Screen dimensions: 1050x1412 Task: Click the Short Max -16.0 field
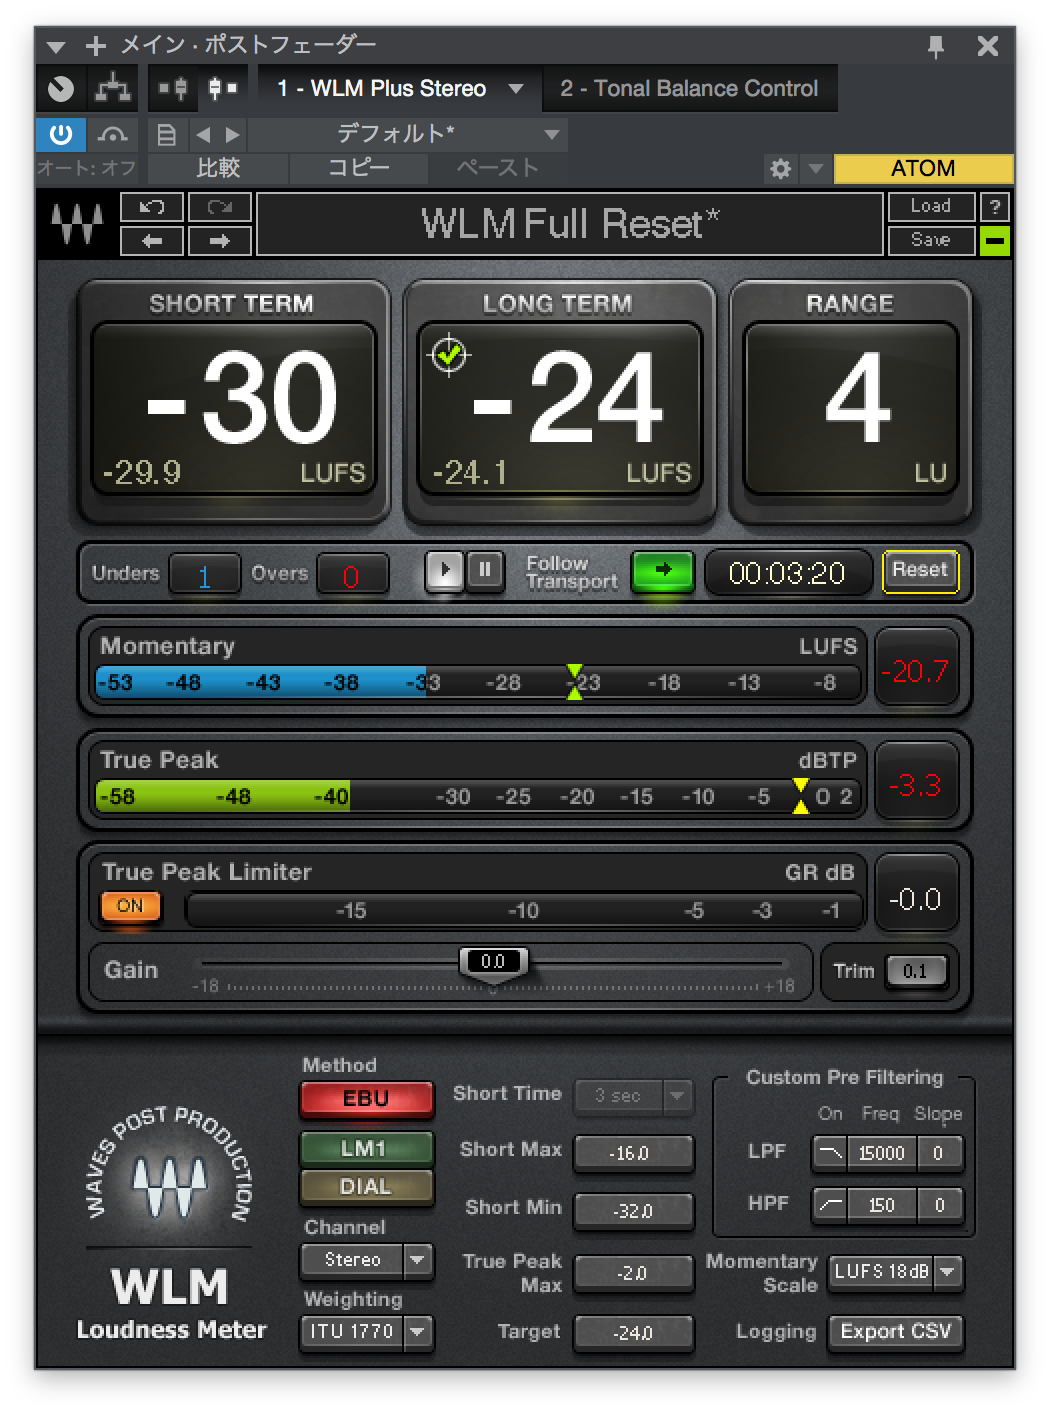pyautogui.click(x=633, y=1154)
